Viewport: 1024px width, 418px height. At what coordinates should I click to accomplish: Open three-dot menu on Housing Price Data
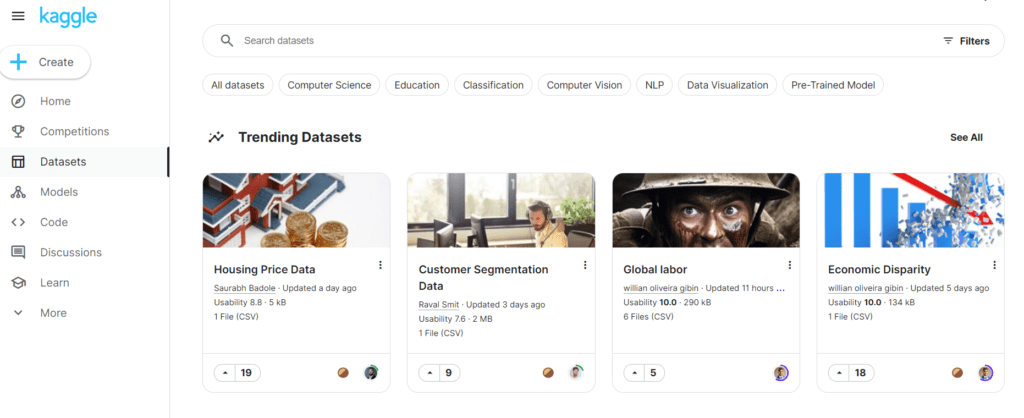point(380,265)
